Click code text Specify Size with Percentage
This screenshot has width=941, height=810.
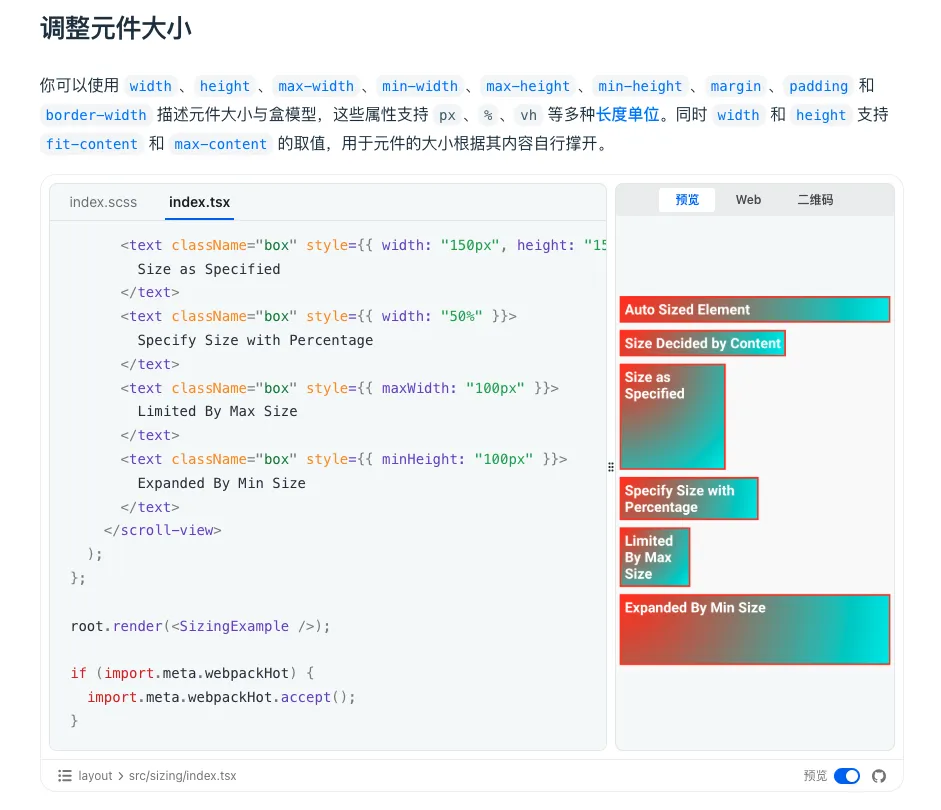pyautogui.click(x=255, y=340)
